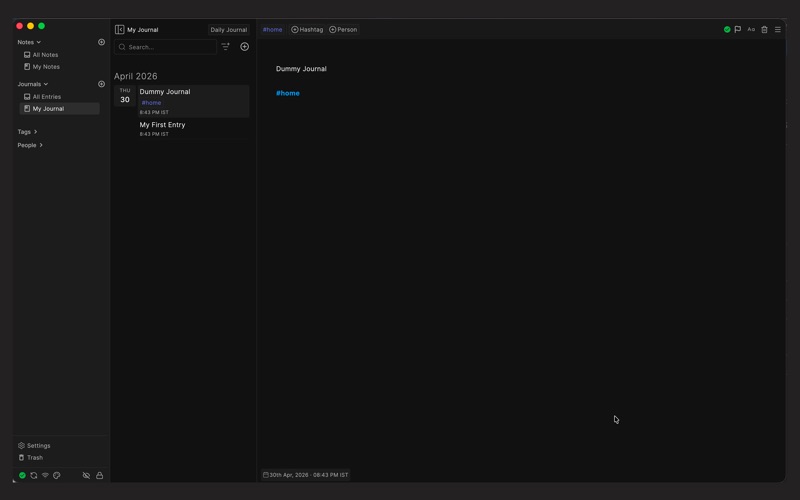
Task: Toggle the hidden-eye privacy icon
Action: tap(86, 475)
